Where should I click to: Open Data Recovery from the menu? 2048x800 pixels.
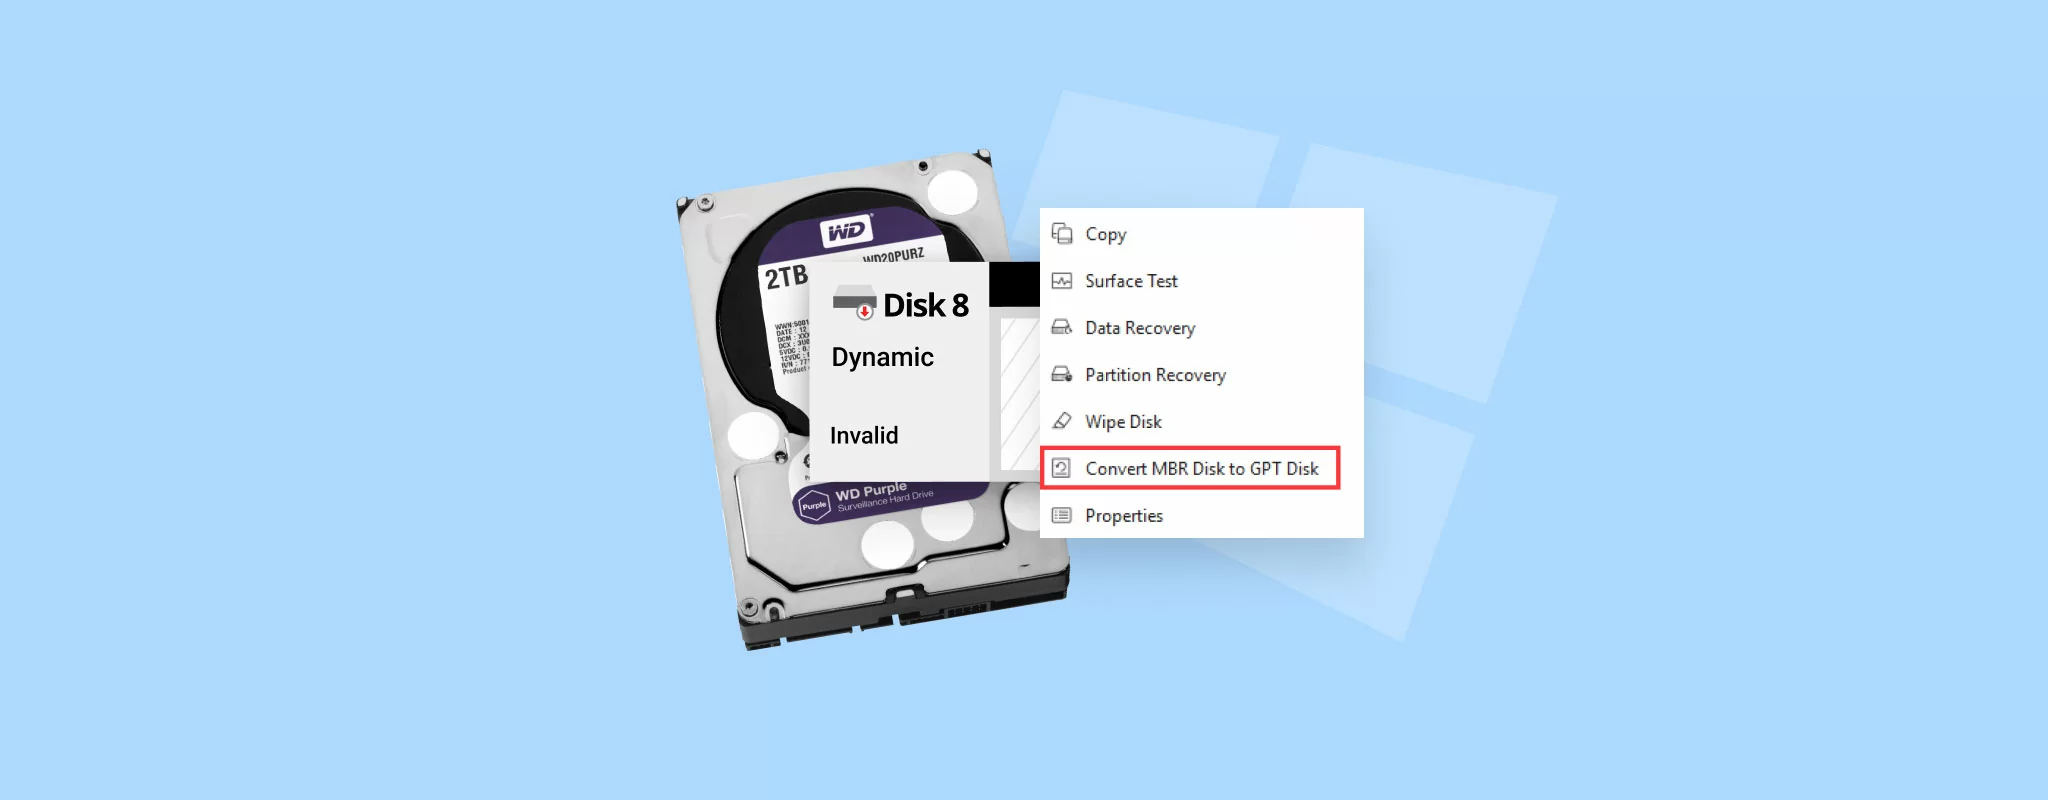[x=1202, y=328]
